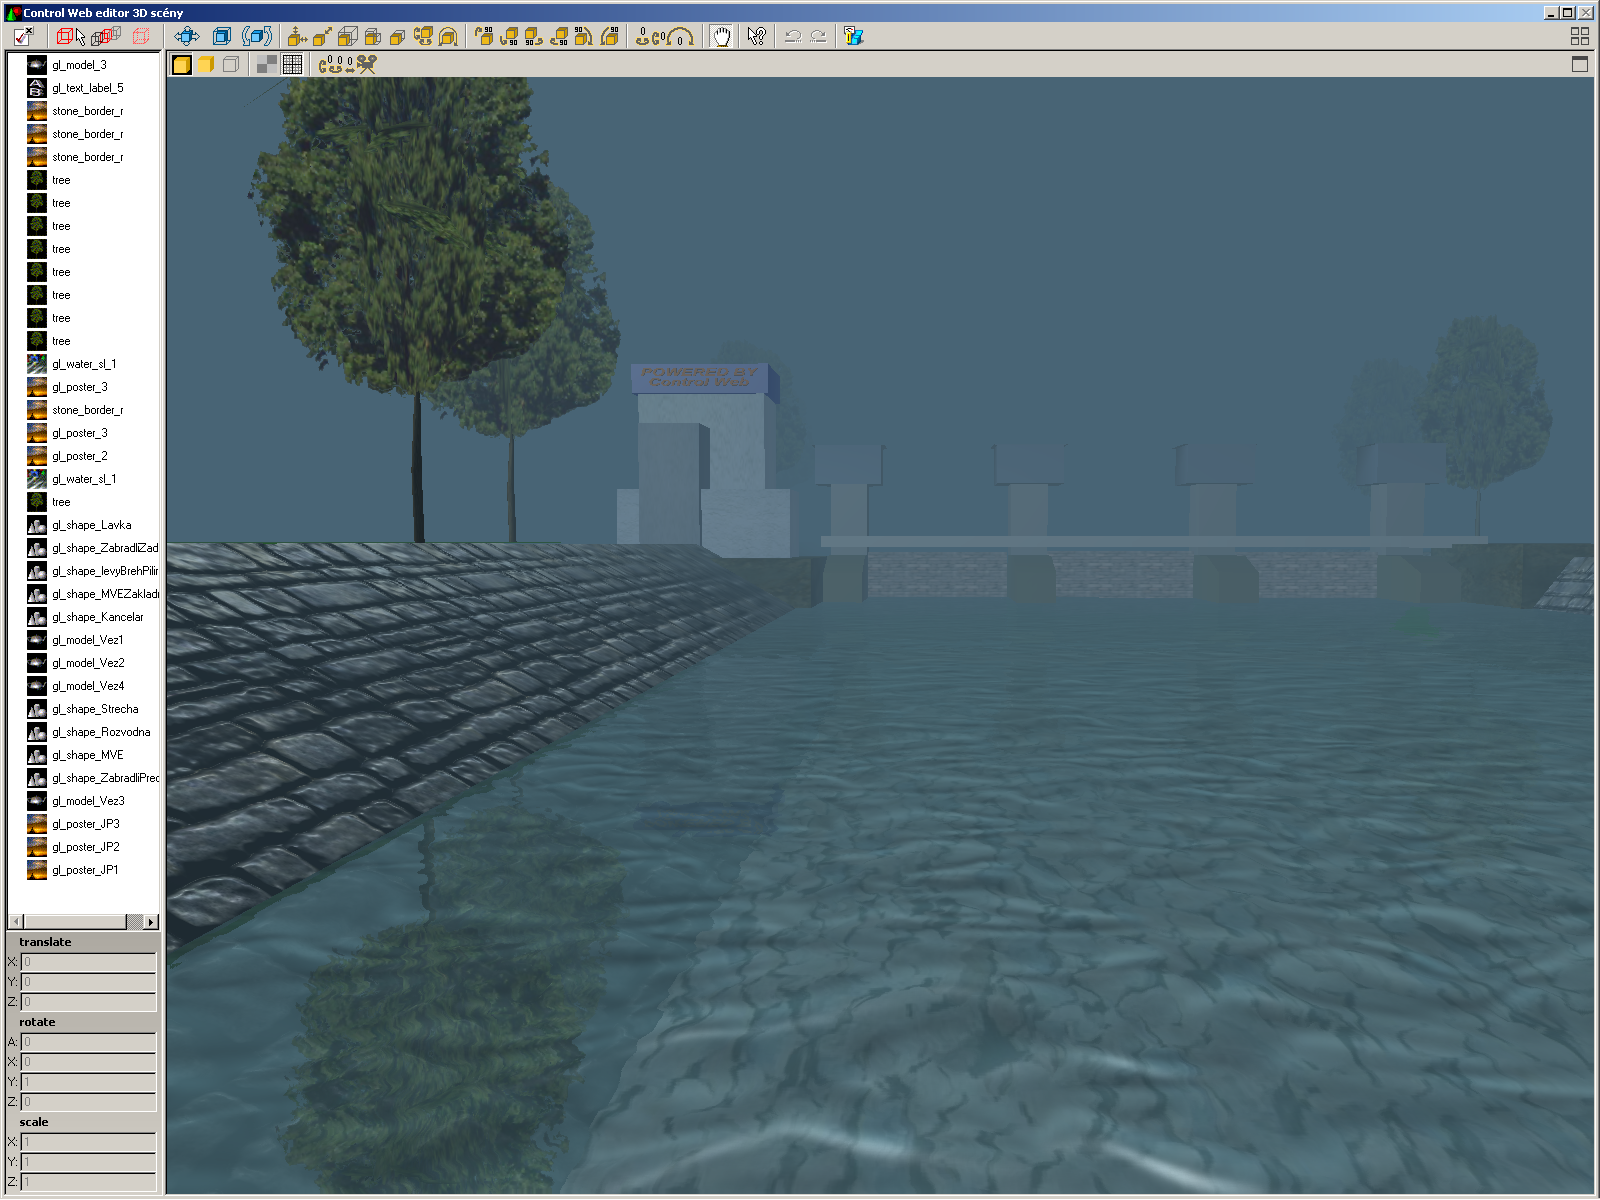Viewport: 1600px width, 1200px height.
Task: Click the movie camera icon
Action: pos(367,65)
